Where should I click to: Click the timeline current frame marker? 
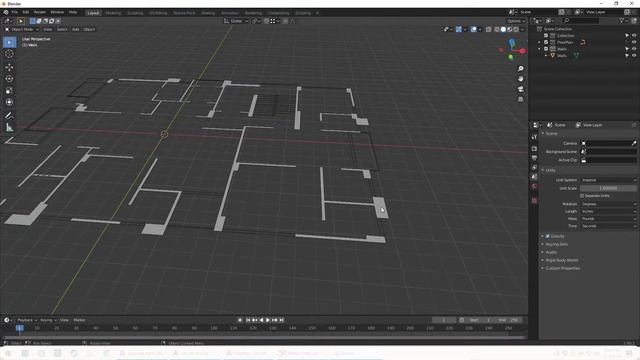(x=20, y=328)
